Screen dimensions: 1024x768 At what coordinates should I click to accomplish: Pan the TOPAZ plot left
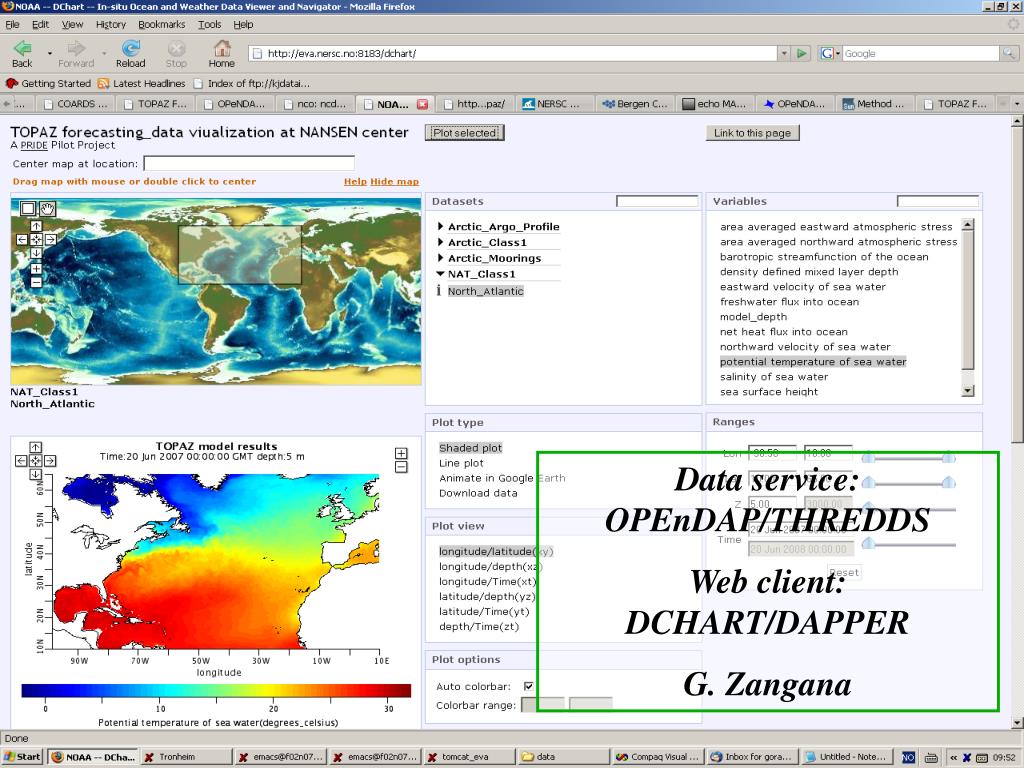(21, 461)
